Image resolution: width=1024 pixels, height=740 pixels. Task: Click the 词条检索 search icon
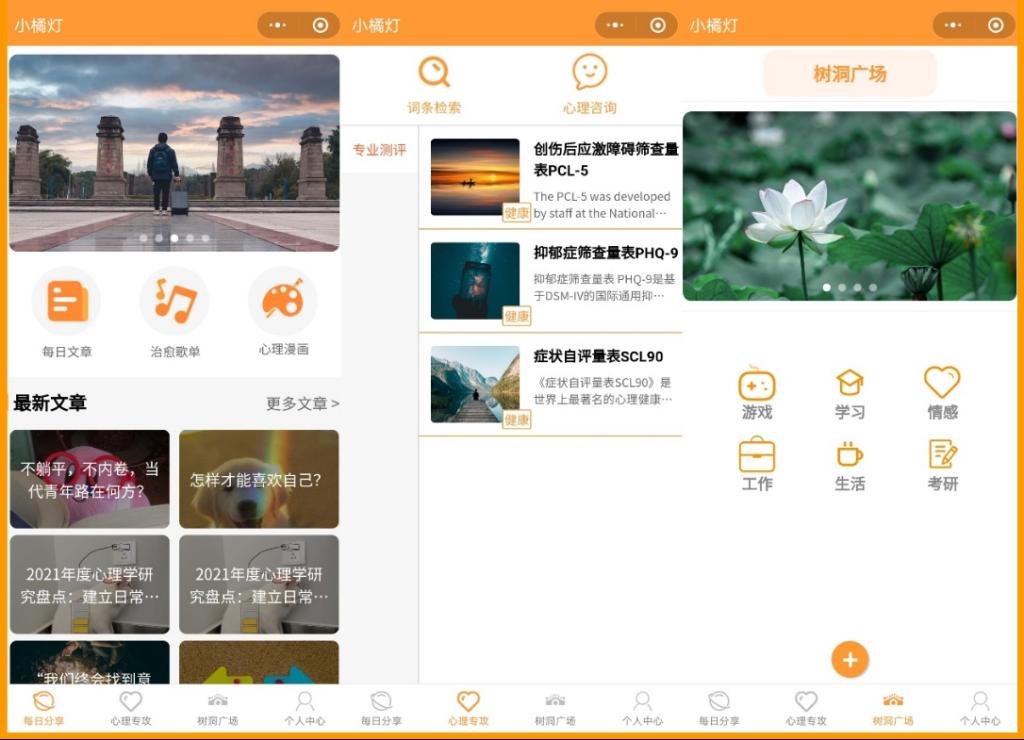(x=434, y=73)
